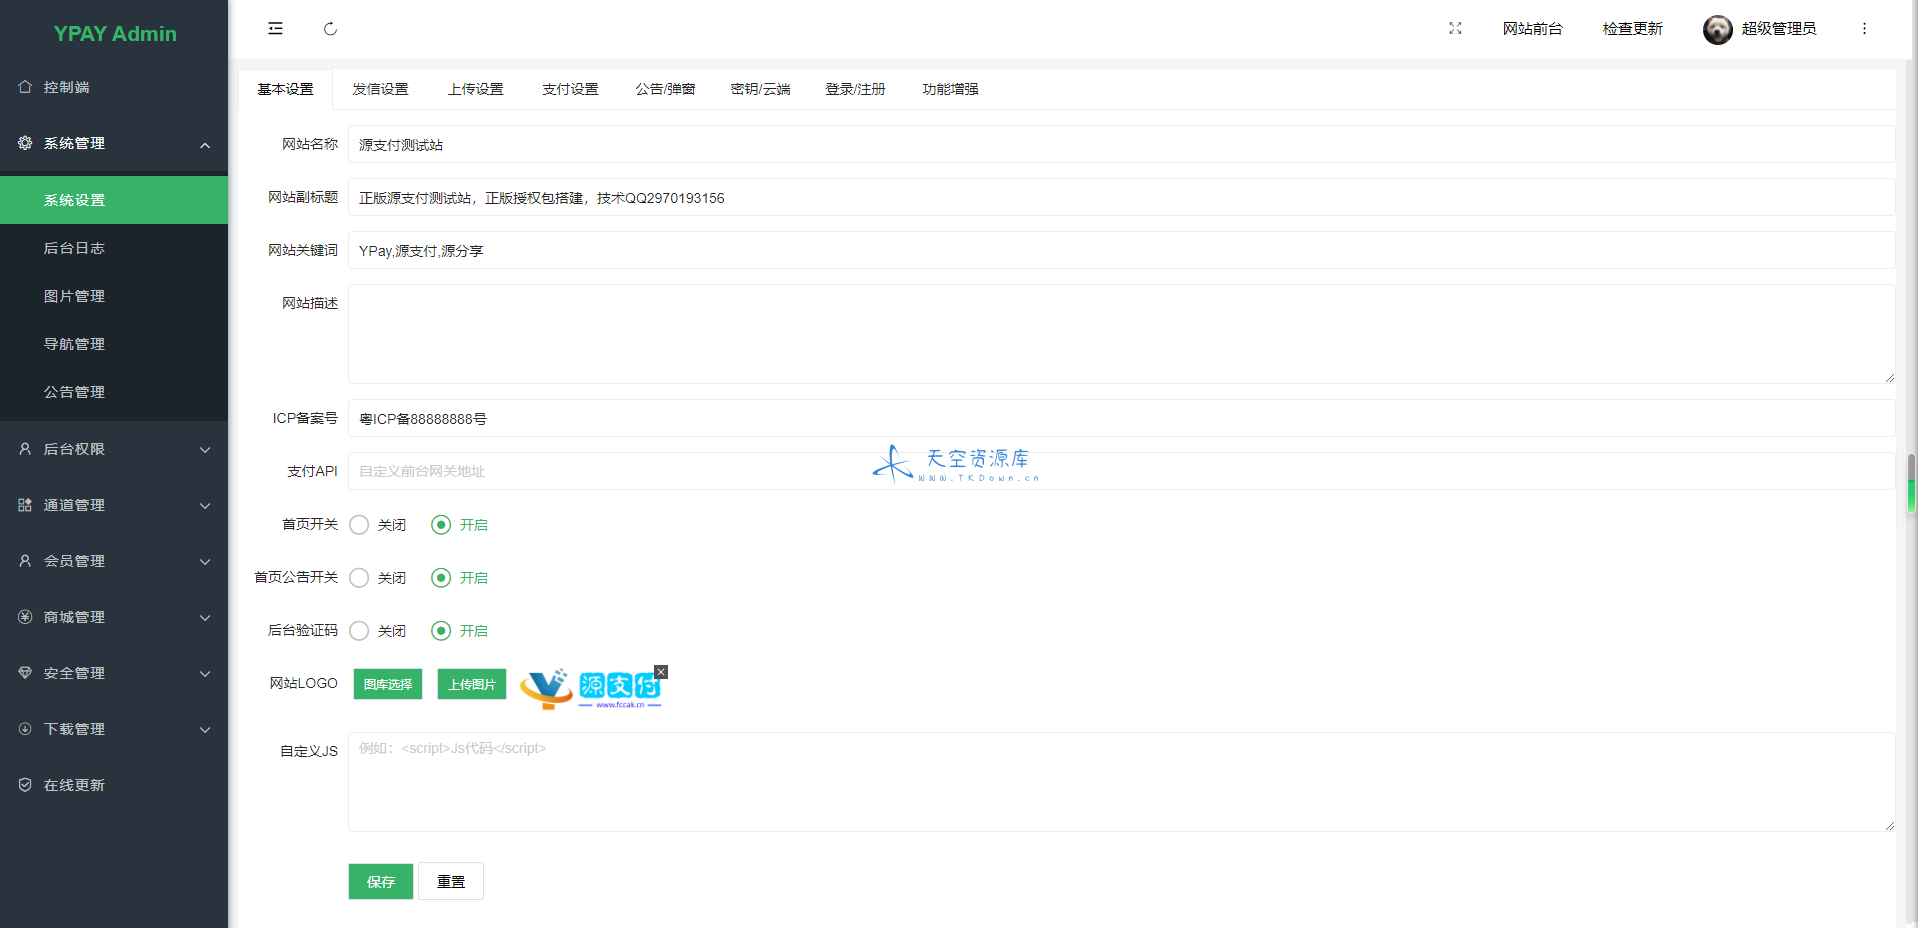Click the gear icon beside 系统管理

[25, 143]
